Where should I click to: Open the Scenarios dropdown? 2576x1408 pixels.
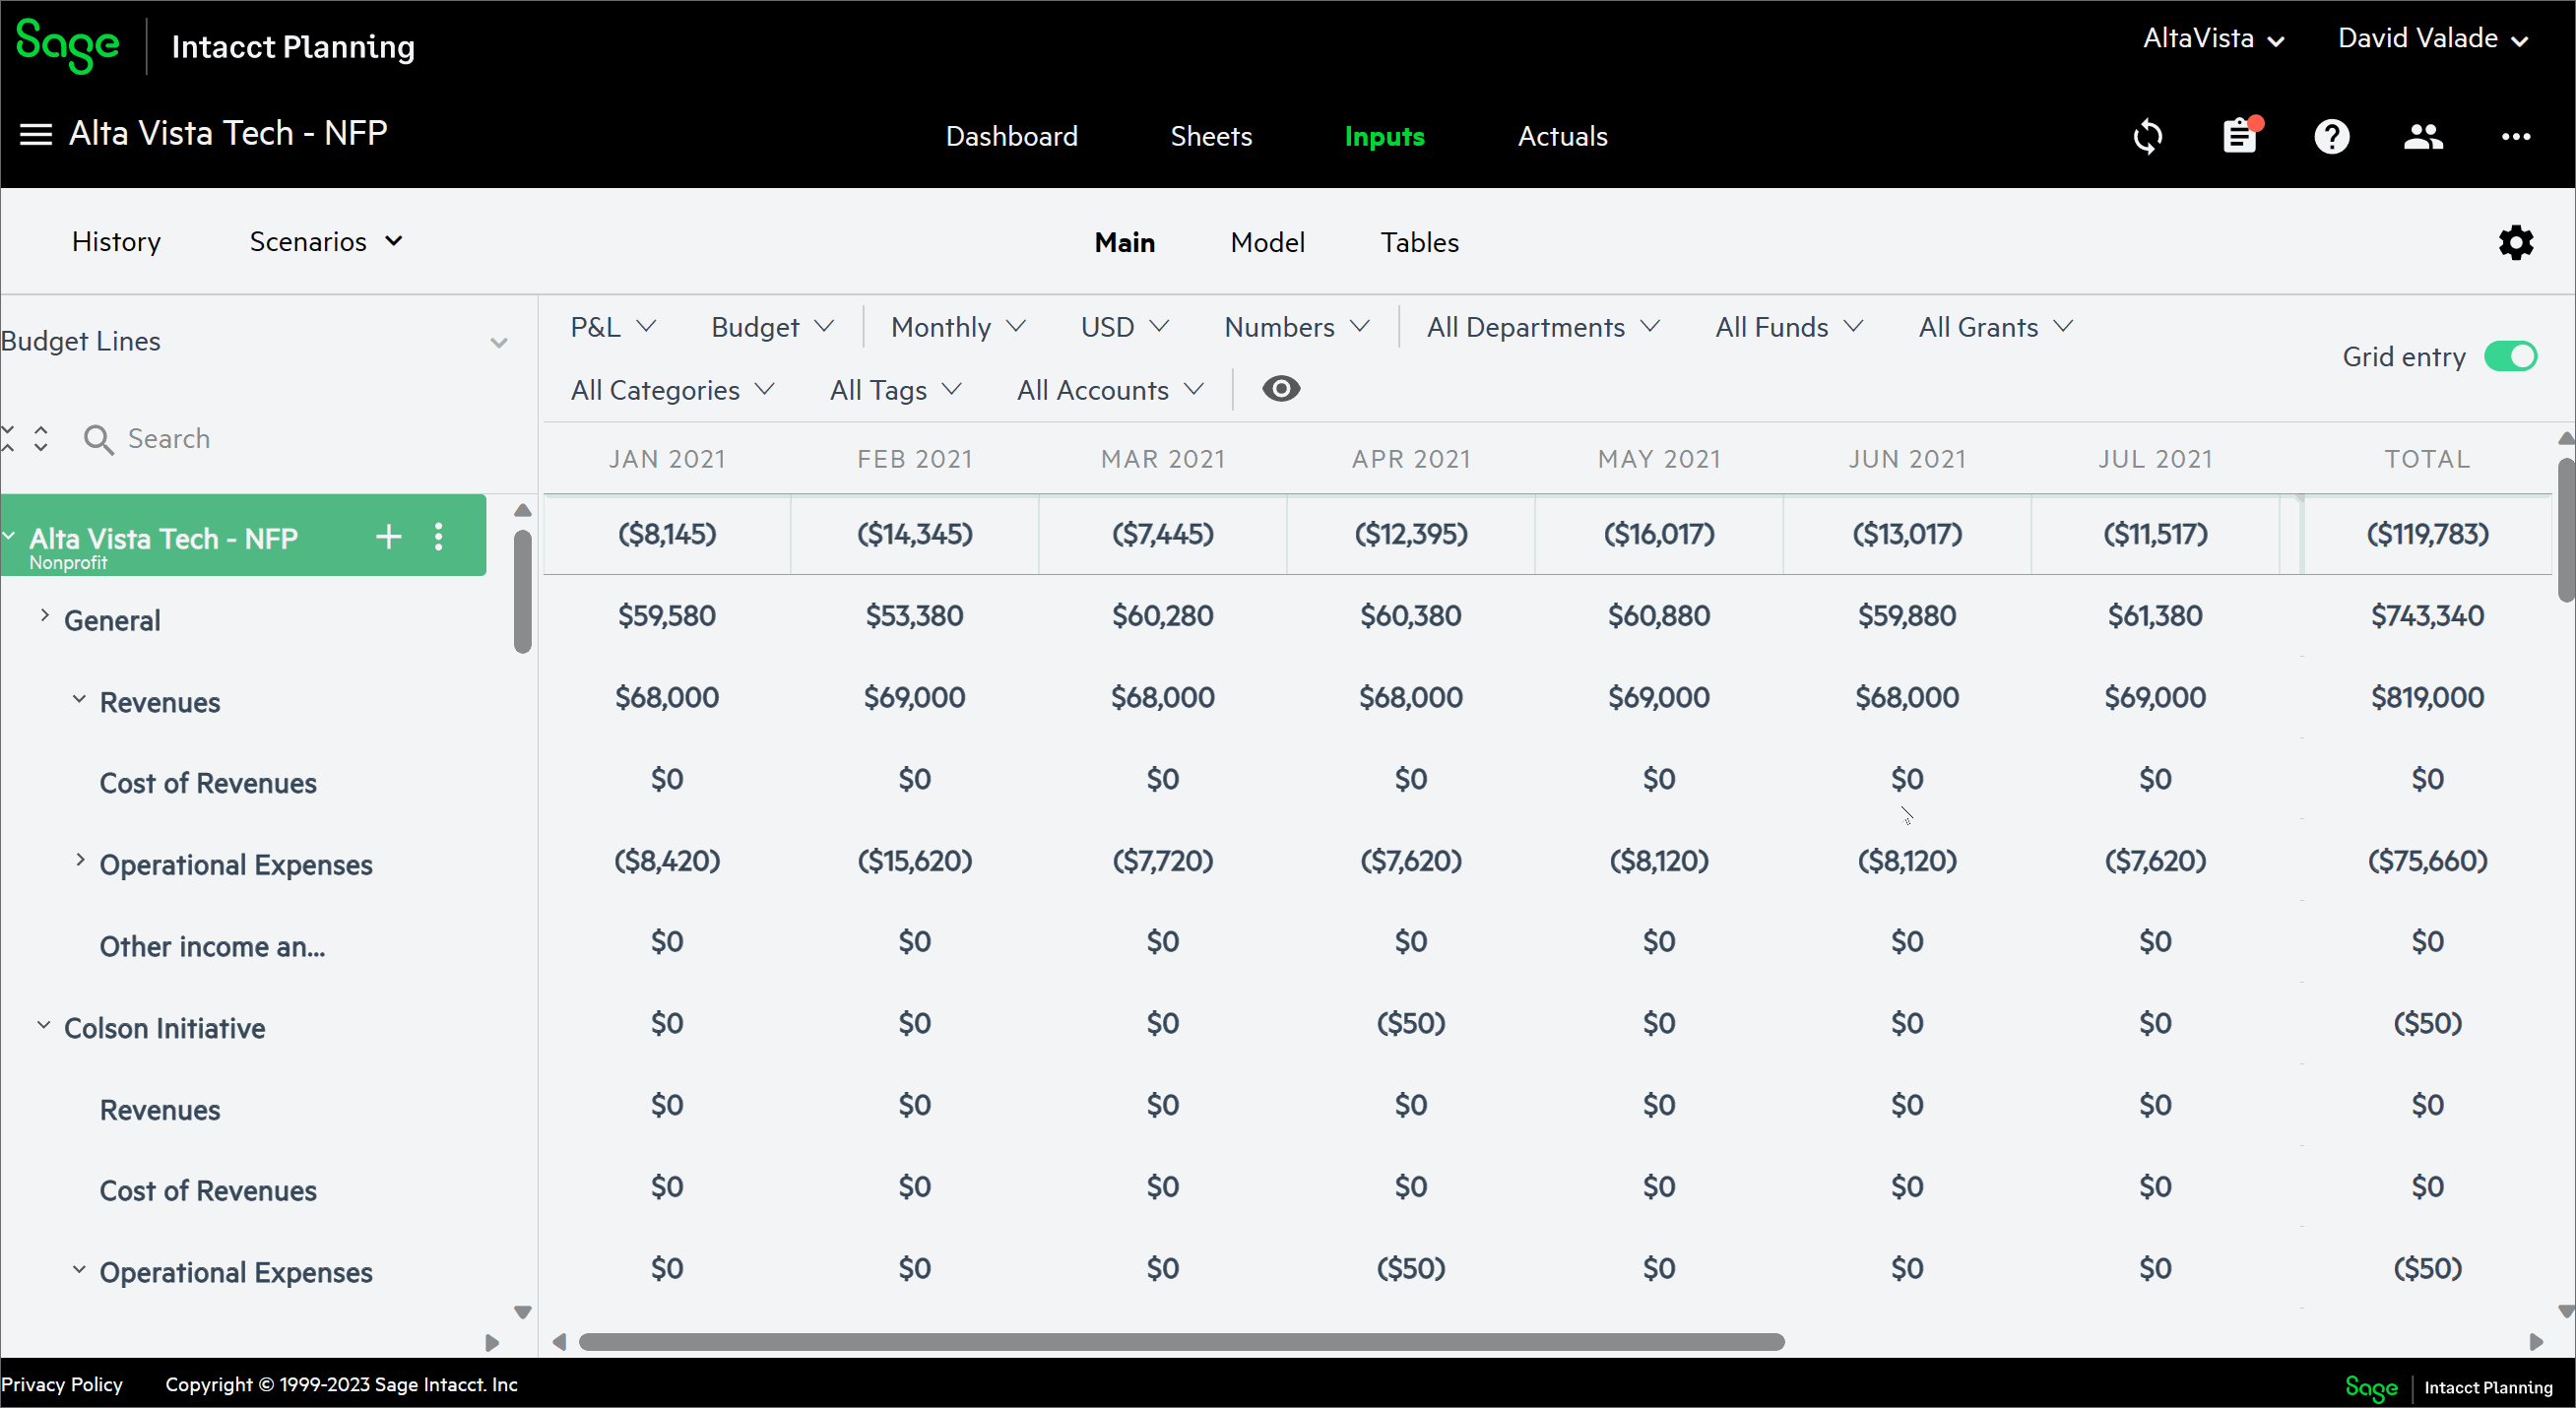(326, 242)
